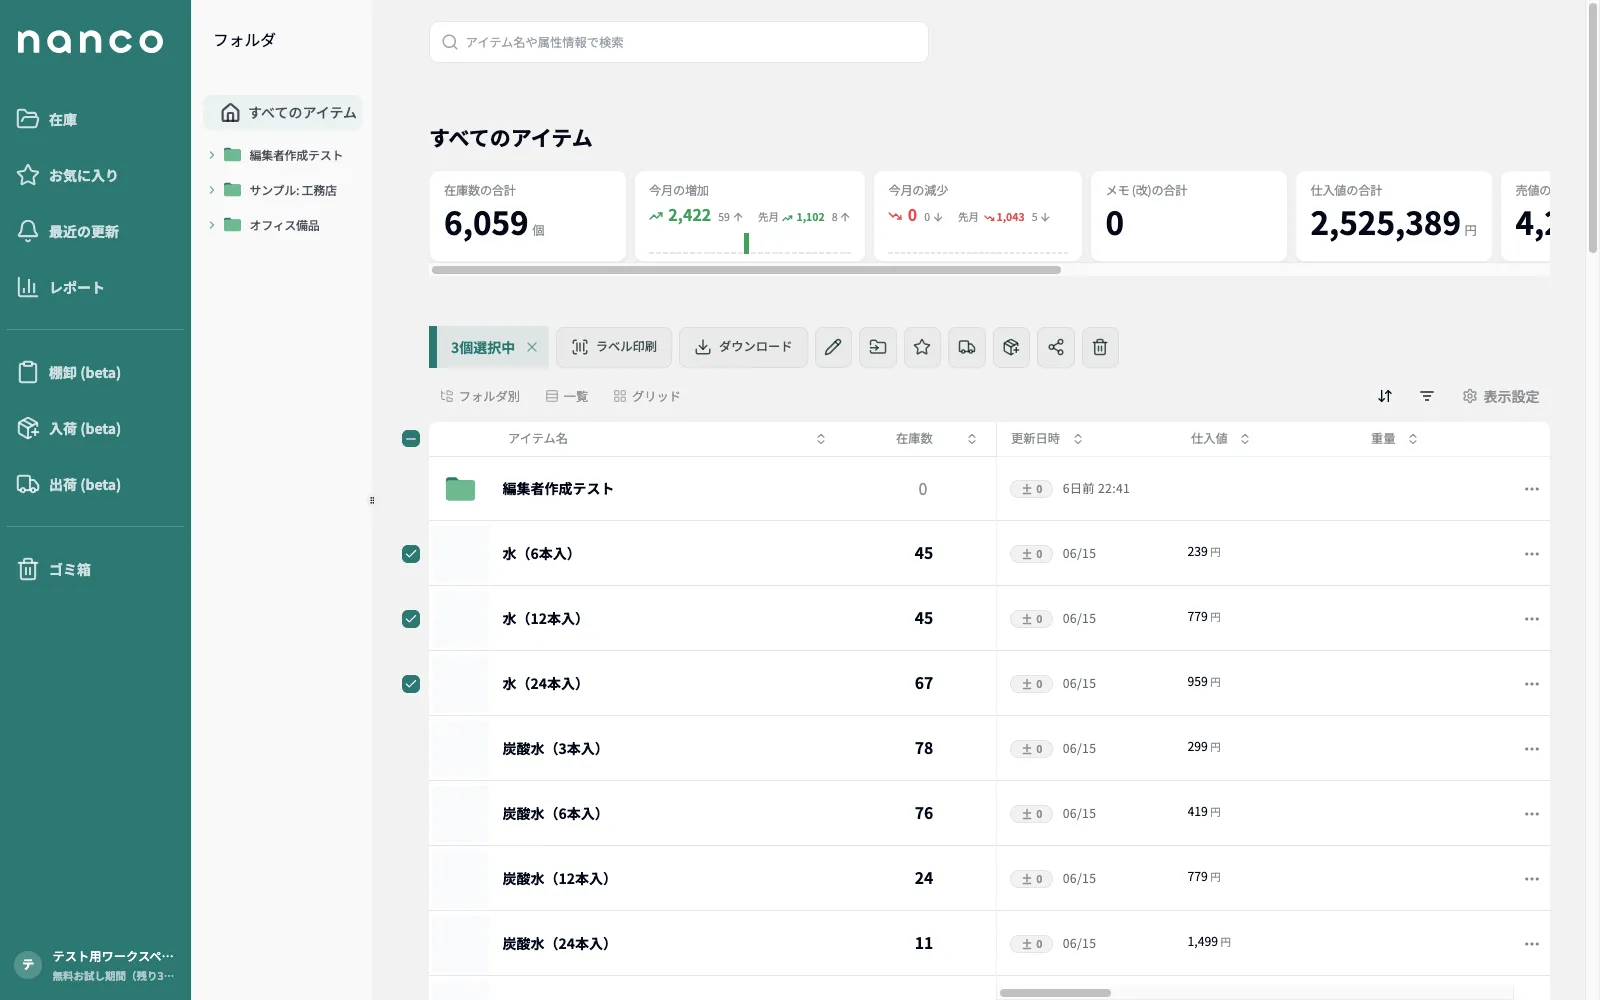Sort by 重量 column arrows

pos(1413,439)
